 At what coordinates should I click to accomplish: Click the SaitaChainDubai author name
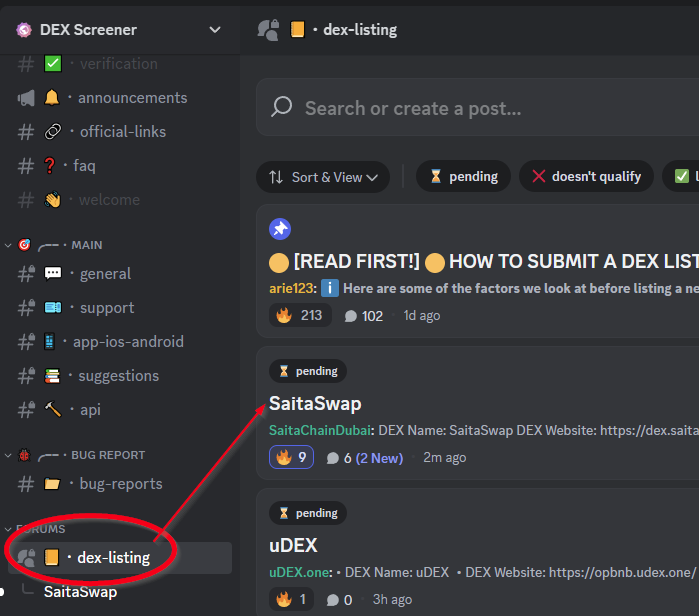(320, 431)
